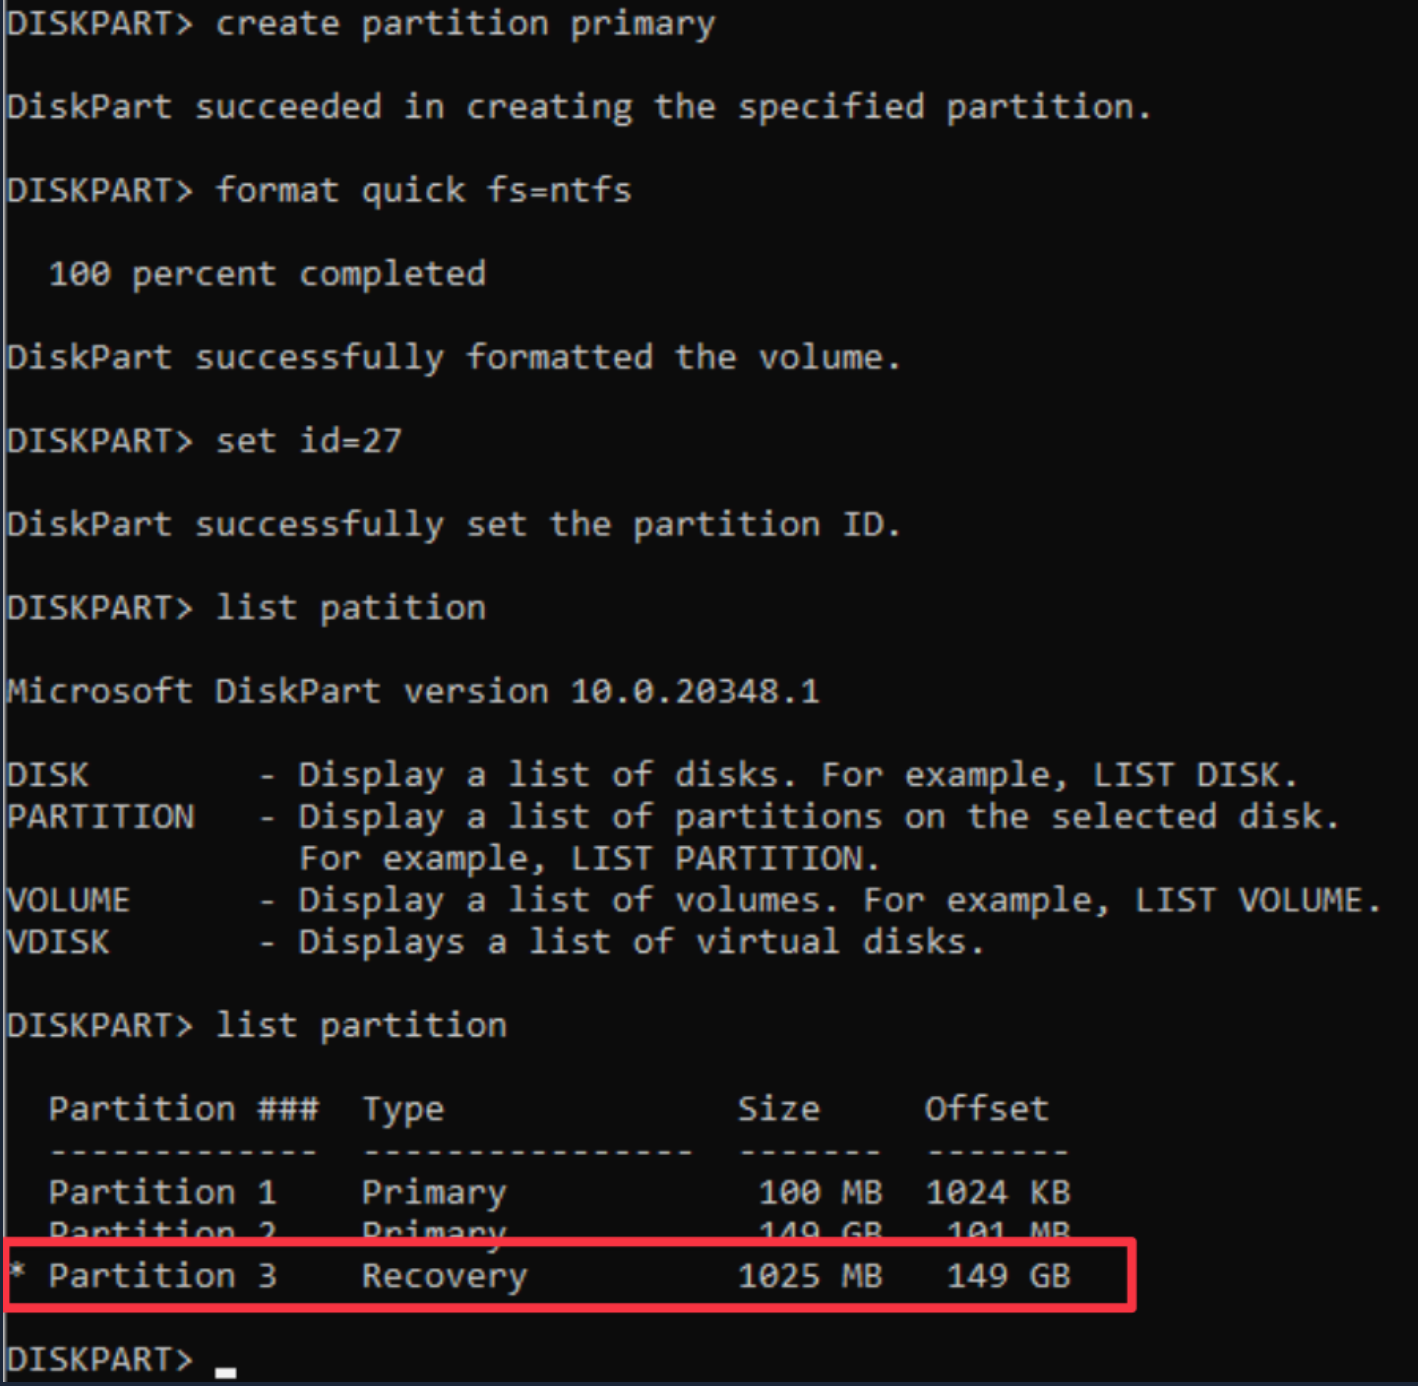Click 'DiskPart successfully formatted the volume.' message

(x=454, y=357)
